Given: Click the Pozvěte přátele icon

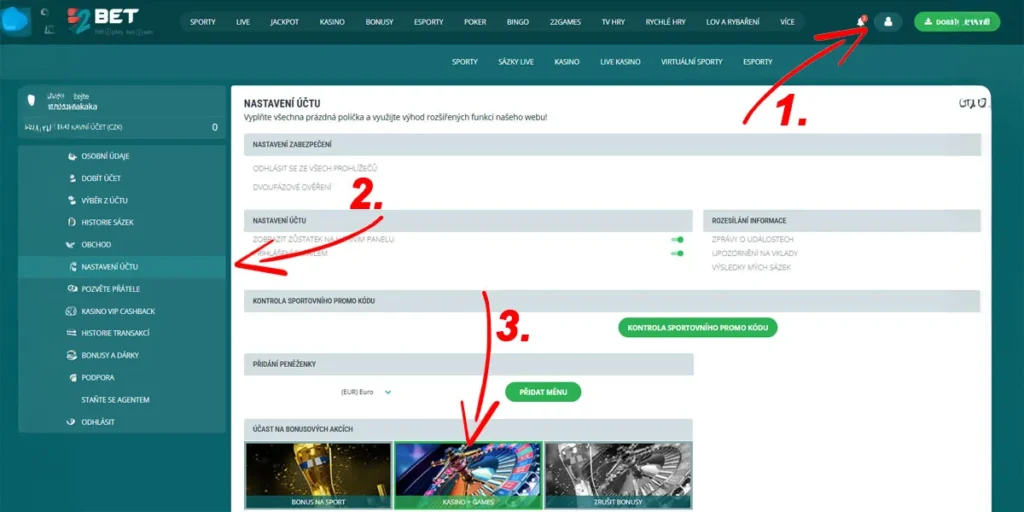Looking at the screenshot, I should tap(72, 289).
